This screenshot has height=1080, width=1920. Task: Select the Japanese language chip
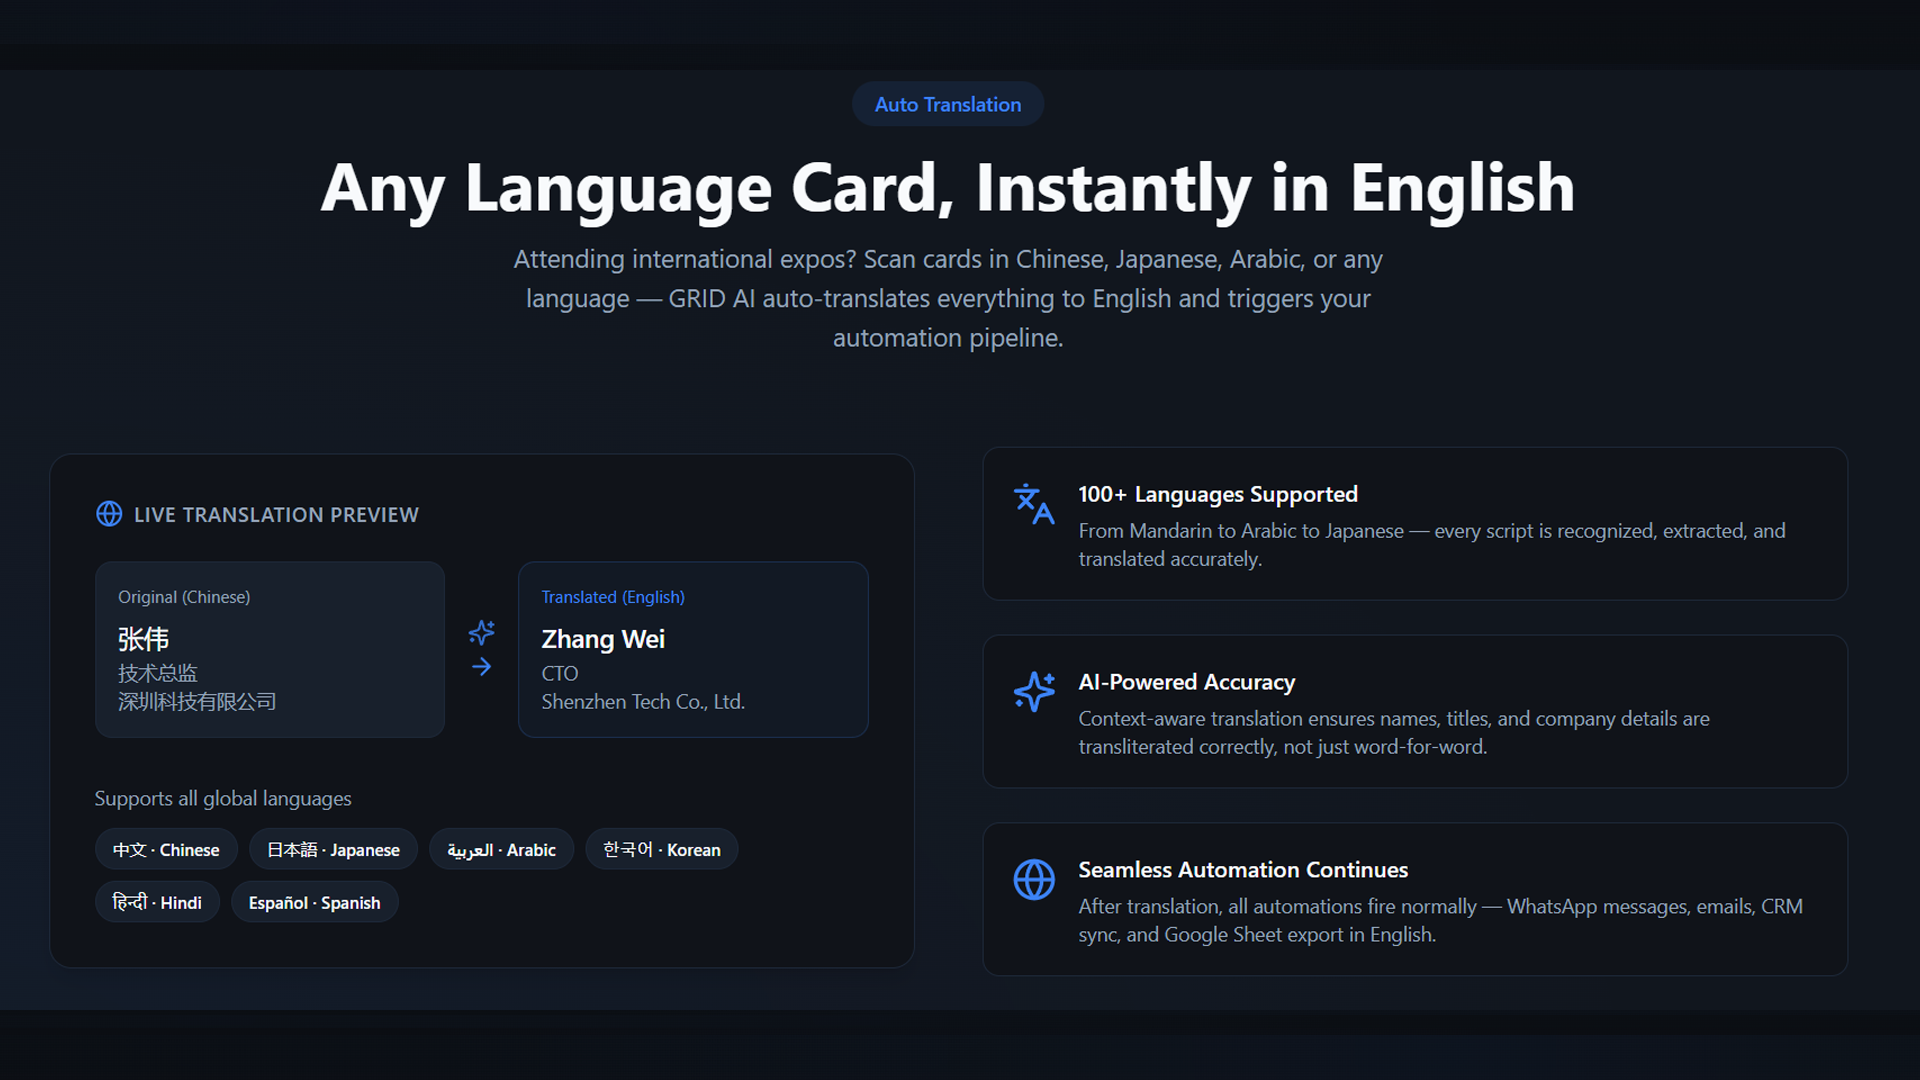pyautogui.click(x=333, y=849)
